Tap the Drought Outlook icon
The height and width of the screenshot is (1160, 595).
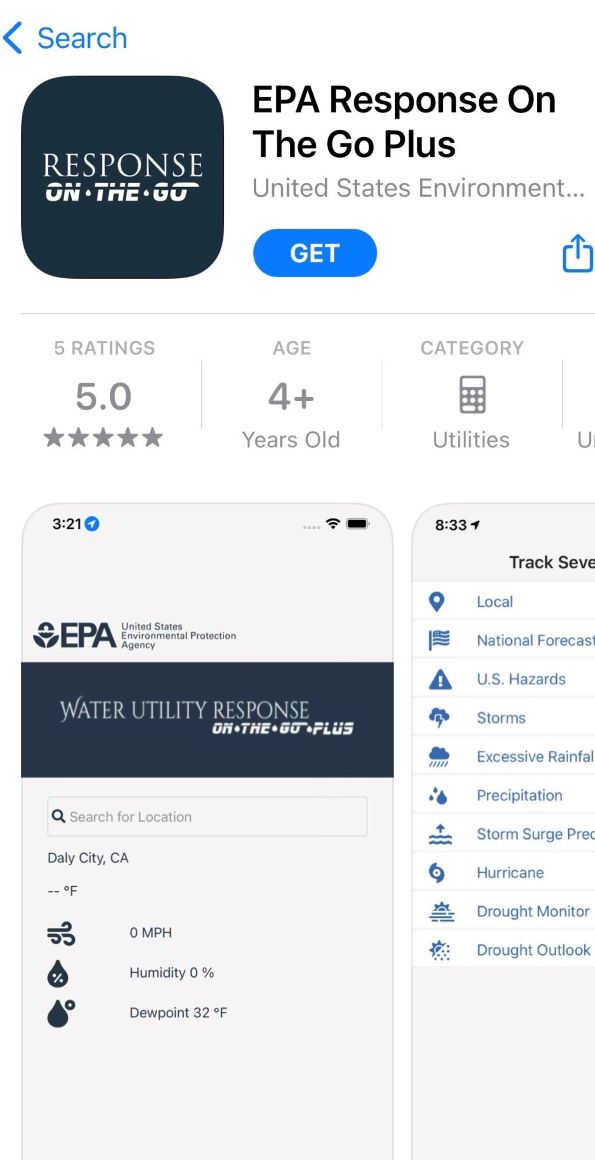(x=440, y=950)
